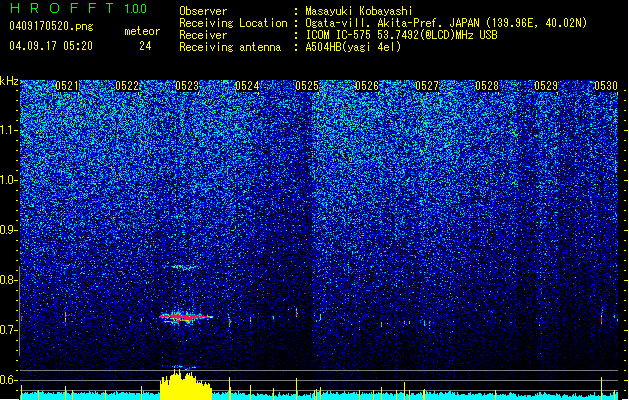Screen dimensions: 629x400
Task: Click the 1.0 kHz frequency axis label
Action: (9, 180)
